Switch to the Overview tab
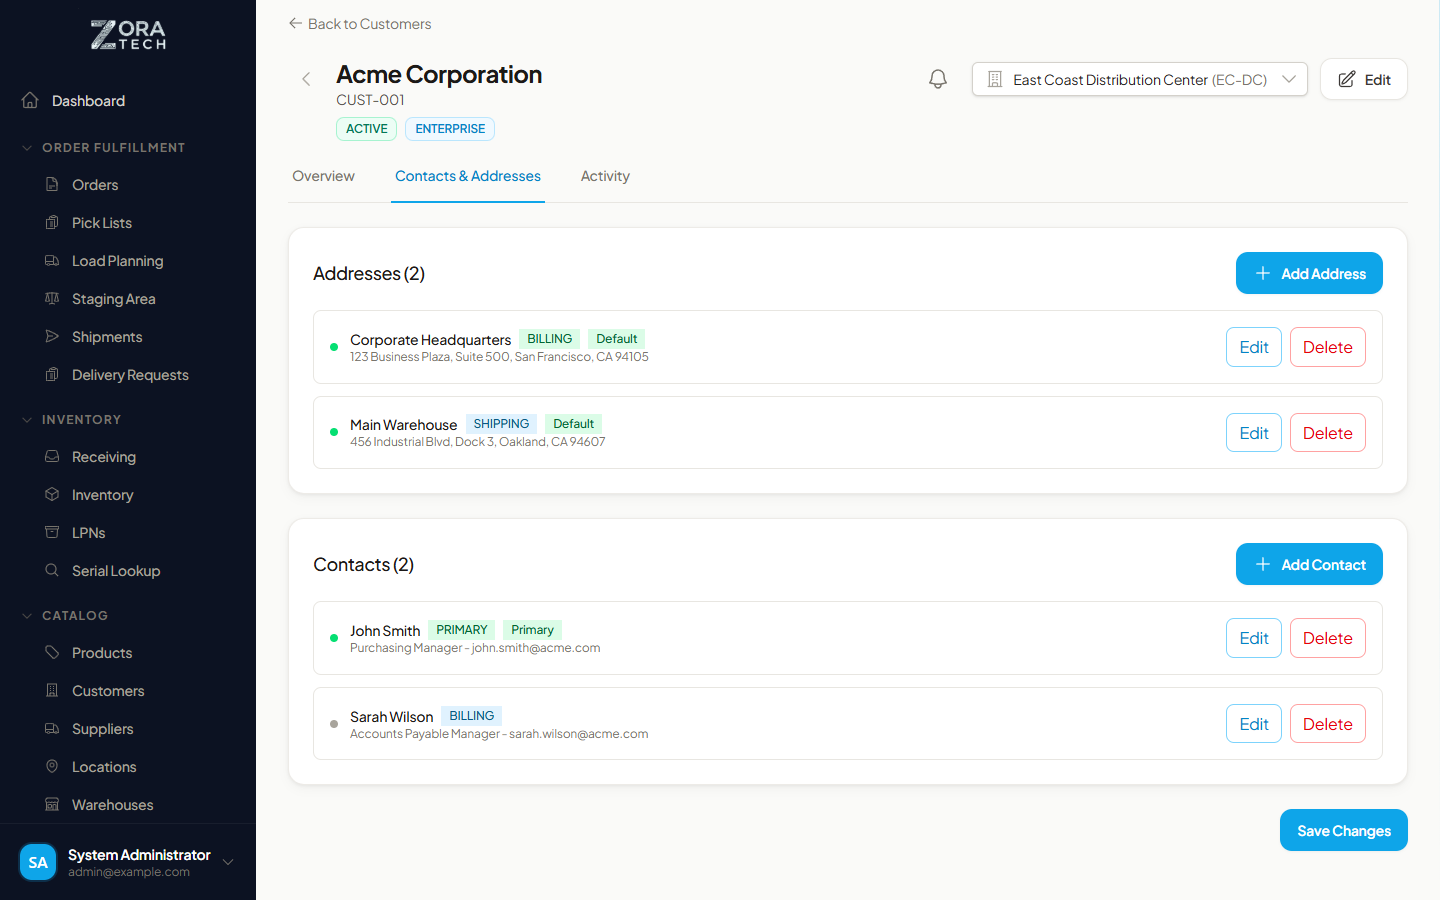1440x900 pixels. coord(323,176)
